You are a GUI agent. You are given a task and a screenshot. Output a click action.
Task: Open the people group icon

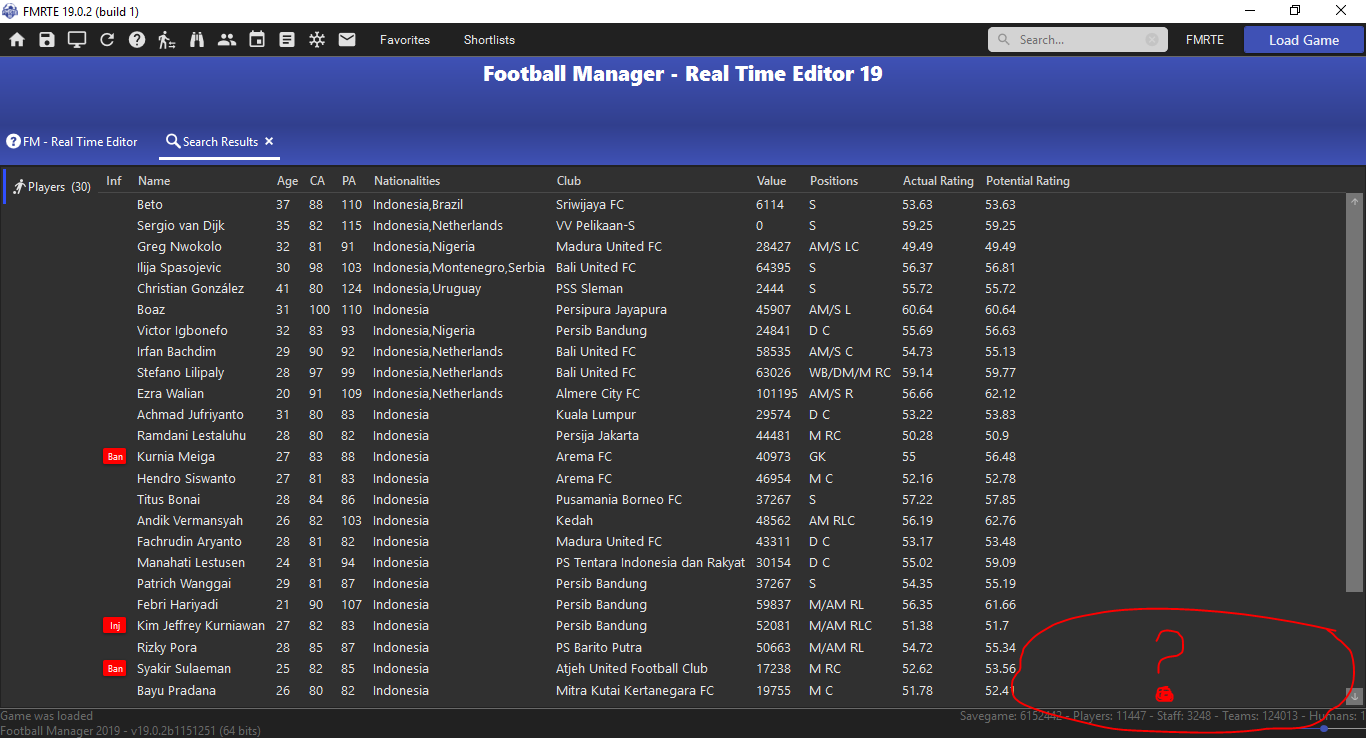tap(227, 40)
